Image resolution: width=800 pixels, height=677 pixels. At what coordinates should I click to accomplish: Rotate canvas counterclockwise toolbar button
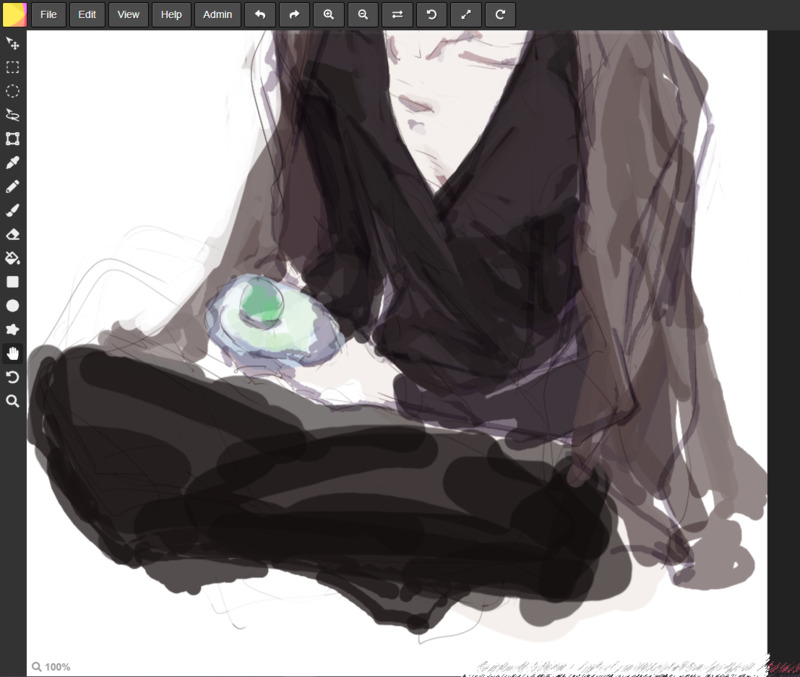pos(432,14)
